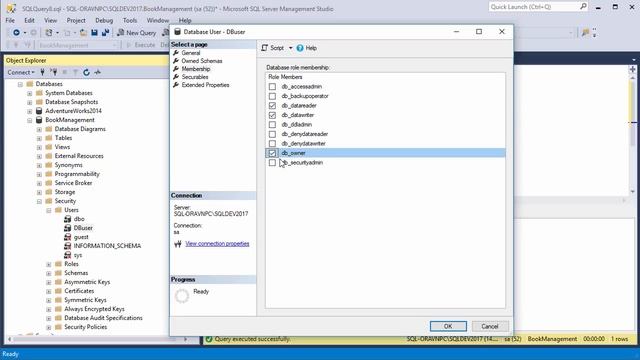This screenshot has height=360, width=640.
Task: Click the Object Explorer horizontal scrollbar
Action: [x=97, y=339]
